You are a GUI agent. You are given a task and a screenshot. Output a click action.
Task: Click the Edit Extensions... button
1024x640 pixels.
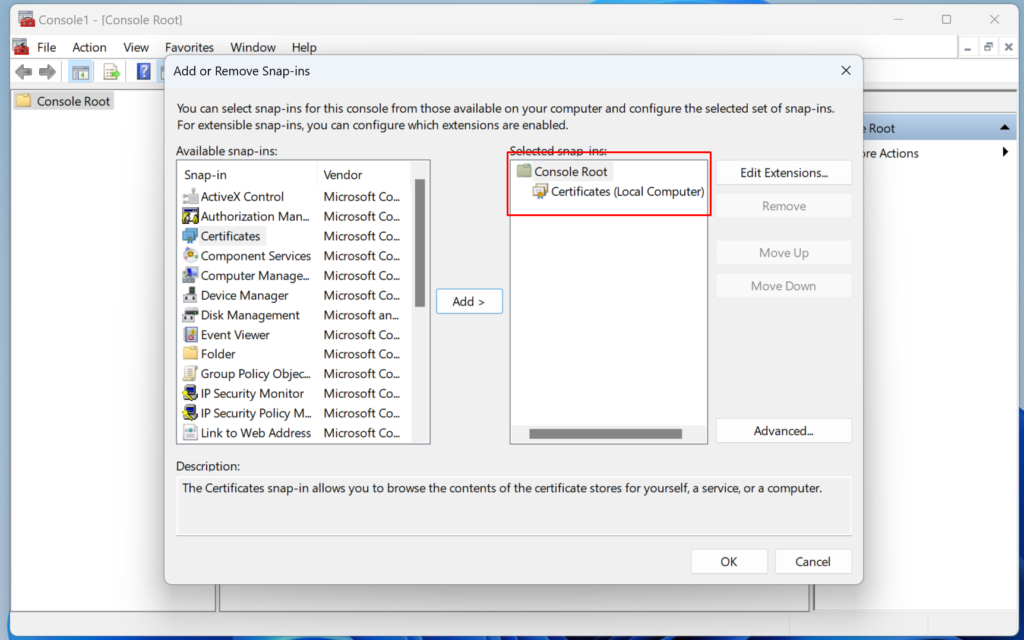click(784, 172)
